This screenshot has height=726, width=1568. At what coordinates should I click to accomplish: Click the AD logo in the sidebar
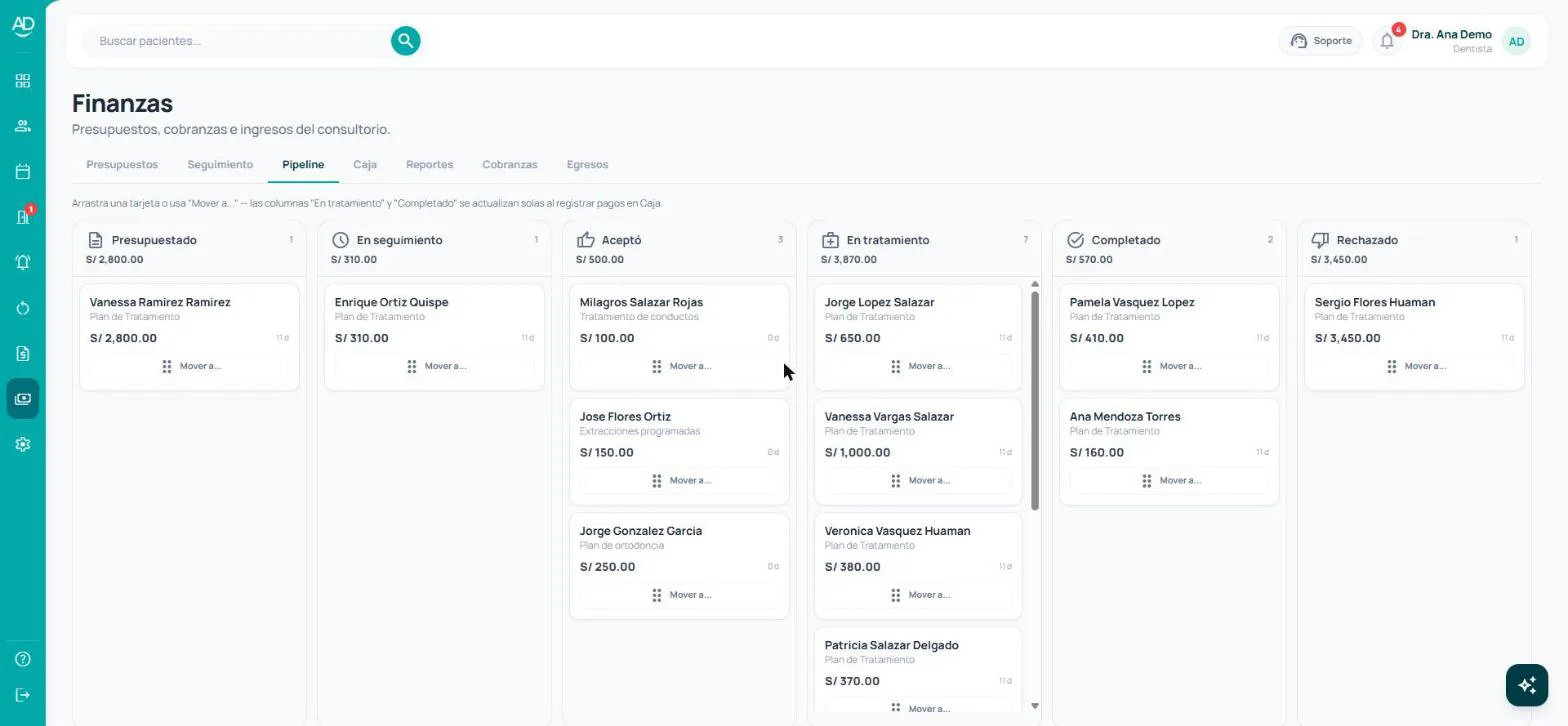coord(22,26)
